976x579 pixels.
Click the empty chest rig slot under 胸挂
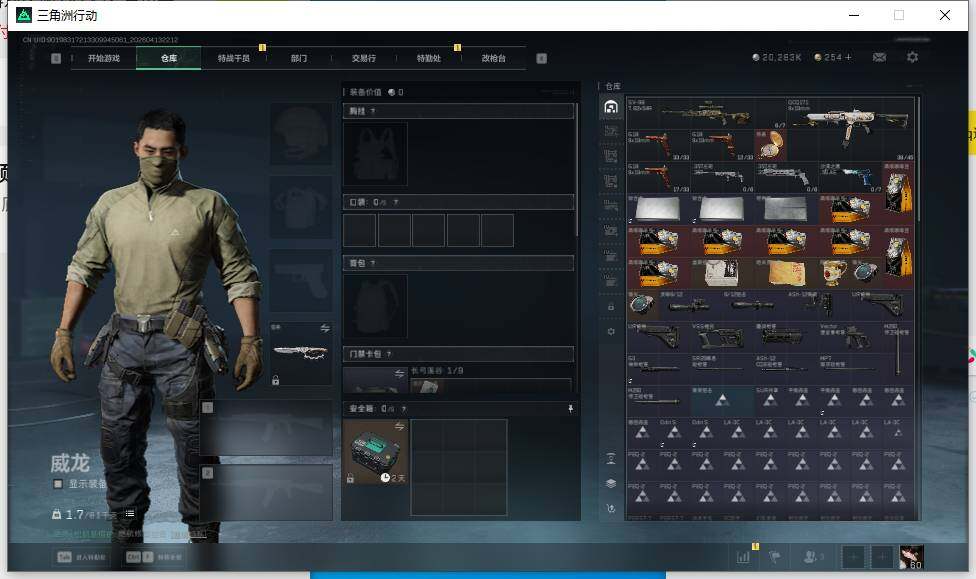click(375, 154)
